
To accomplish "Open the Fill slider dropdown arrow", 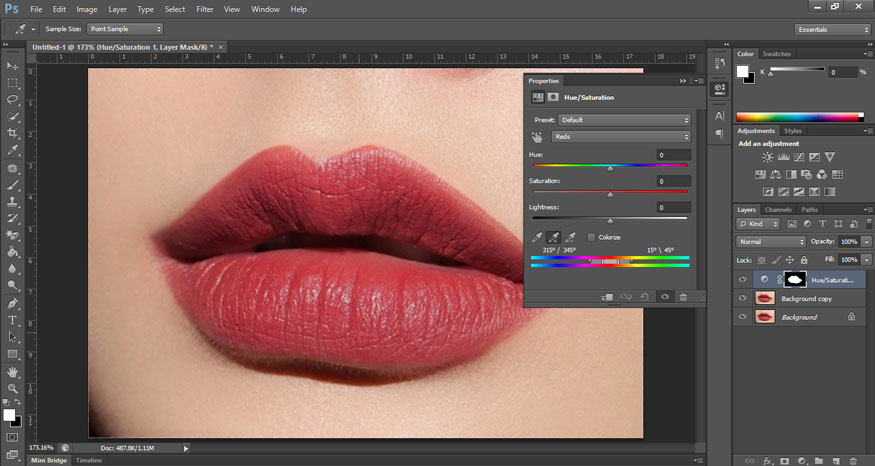I will 867,260.
